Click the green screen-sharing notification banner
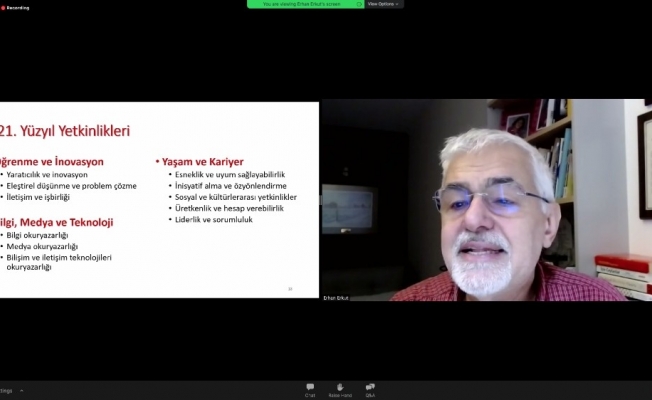The height and width of the screenshot is (400, 652). coord(304,4)
